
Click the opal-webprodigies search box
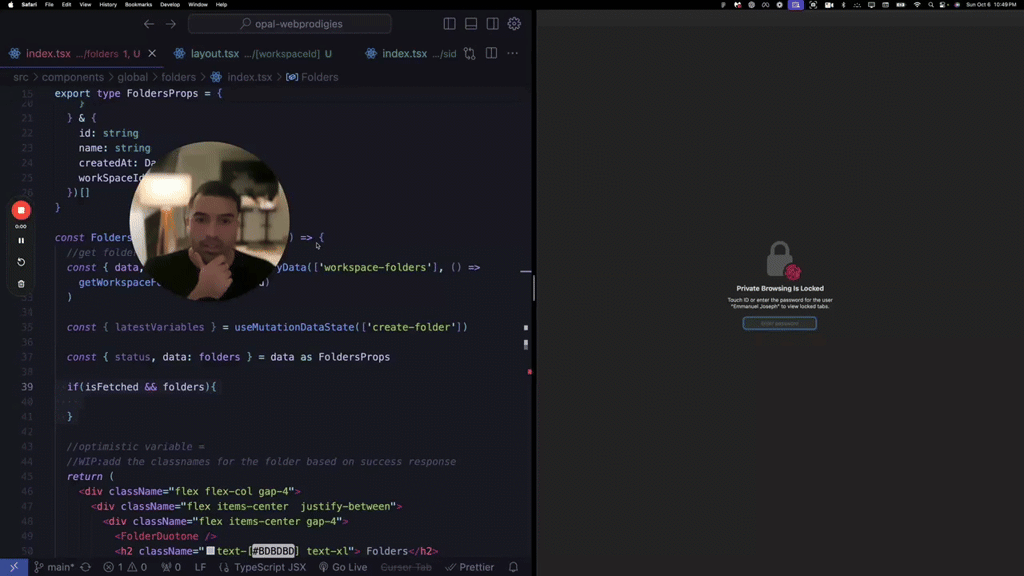[x=289, y=24]
